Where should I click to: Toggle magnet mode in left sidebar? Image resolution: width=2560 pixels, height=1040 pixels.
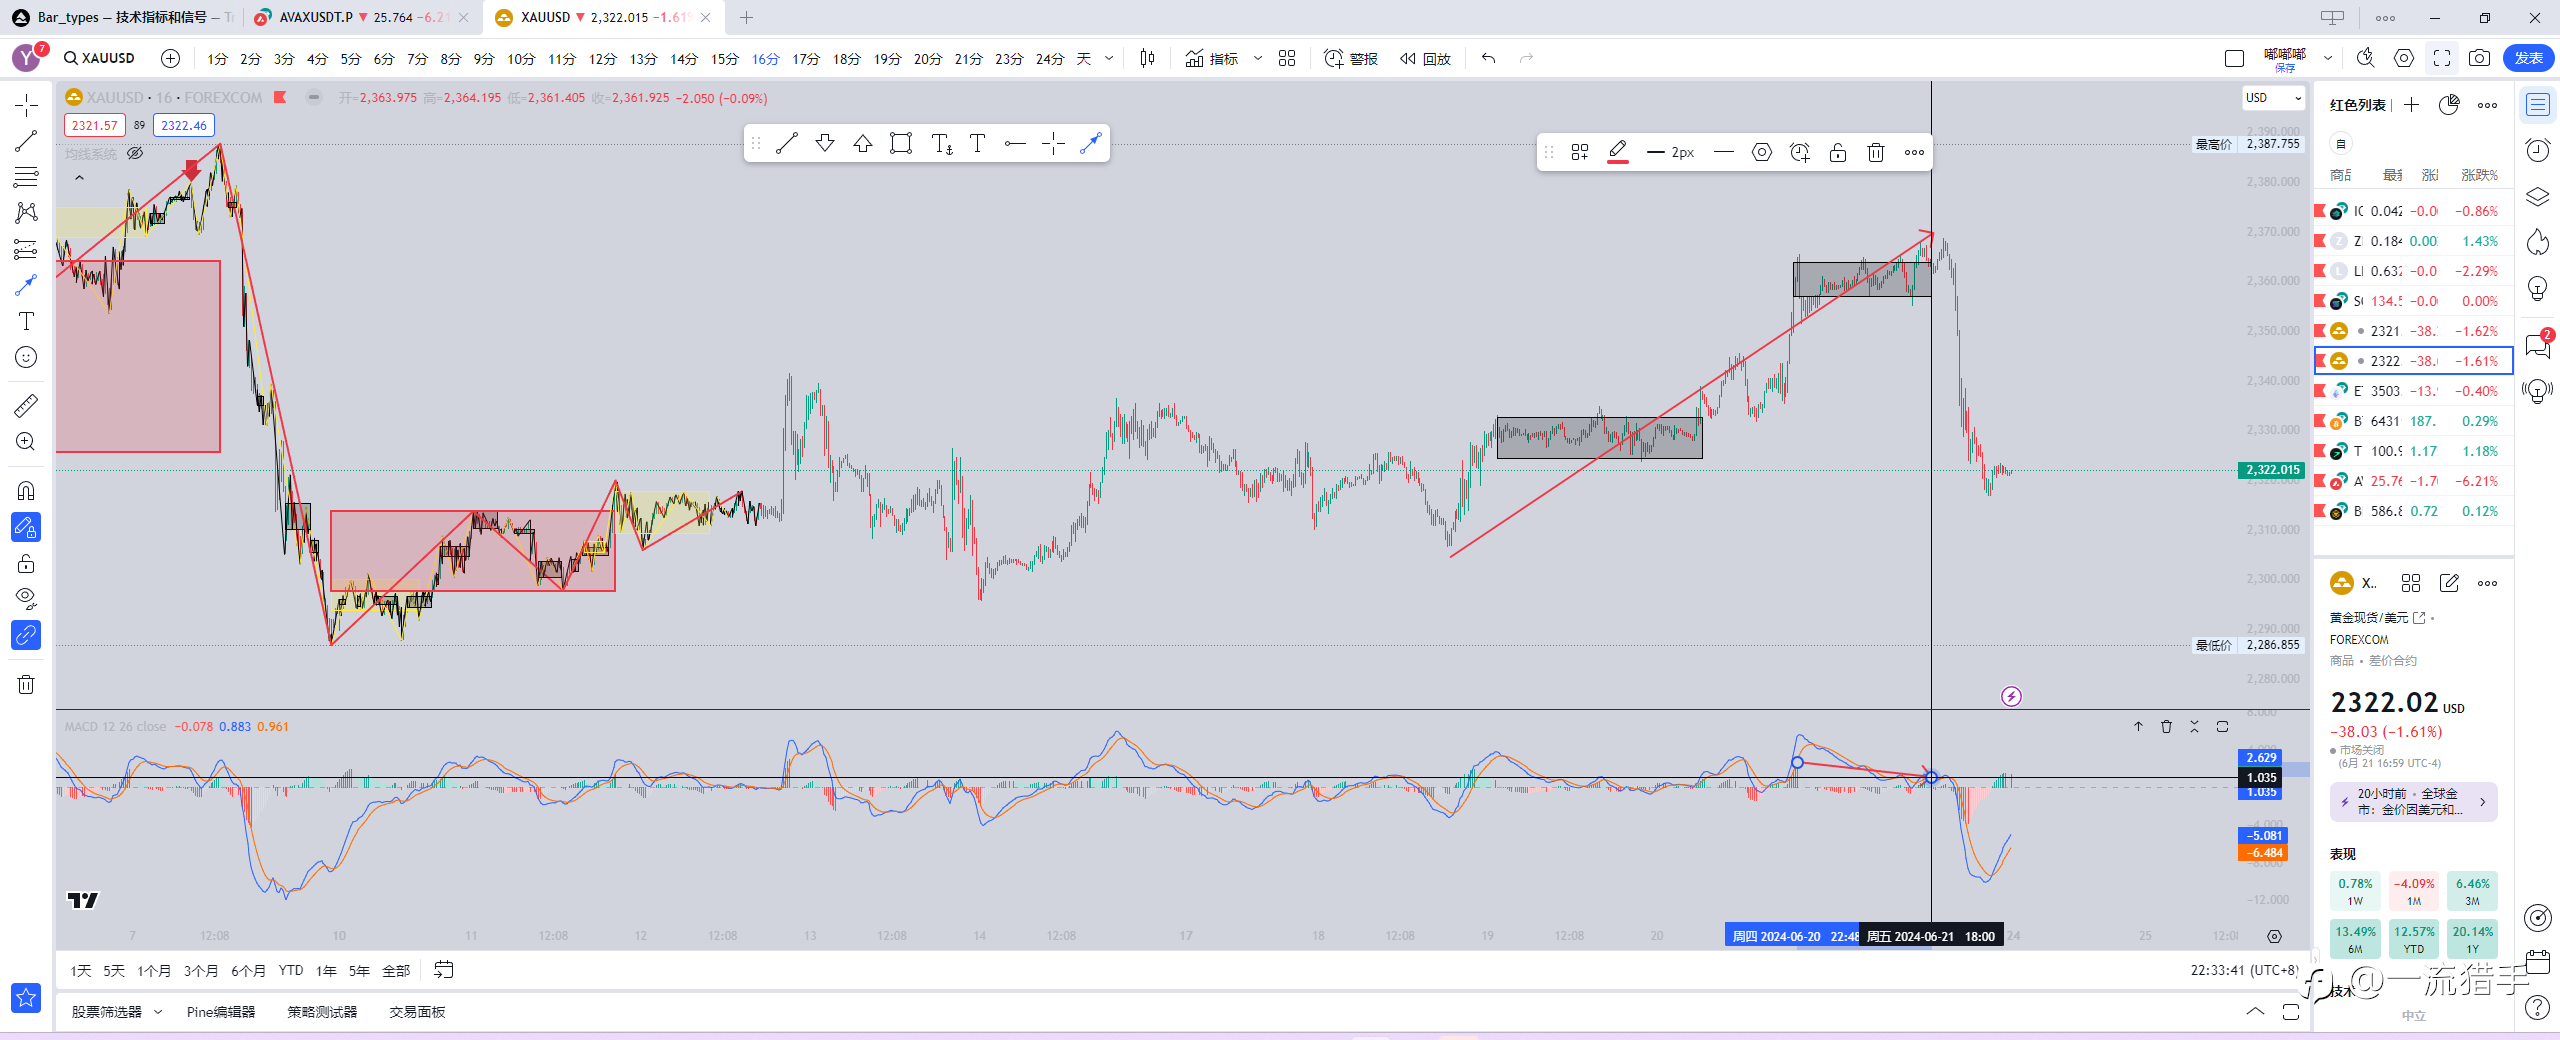(26, 490)
